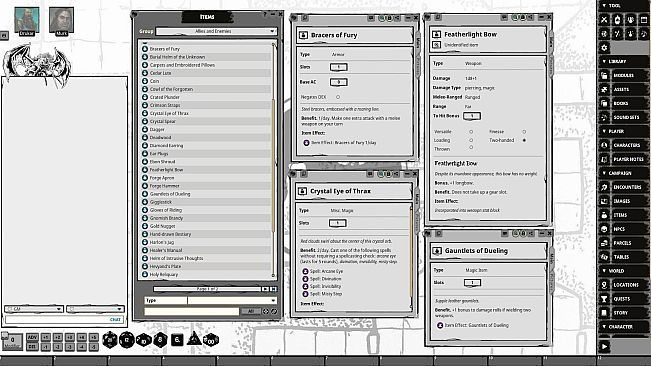
Task: Click the +1 modifier button
Action: coord(46,337)
